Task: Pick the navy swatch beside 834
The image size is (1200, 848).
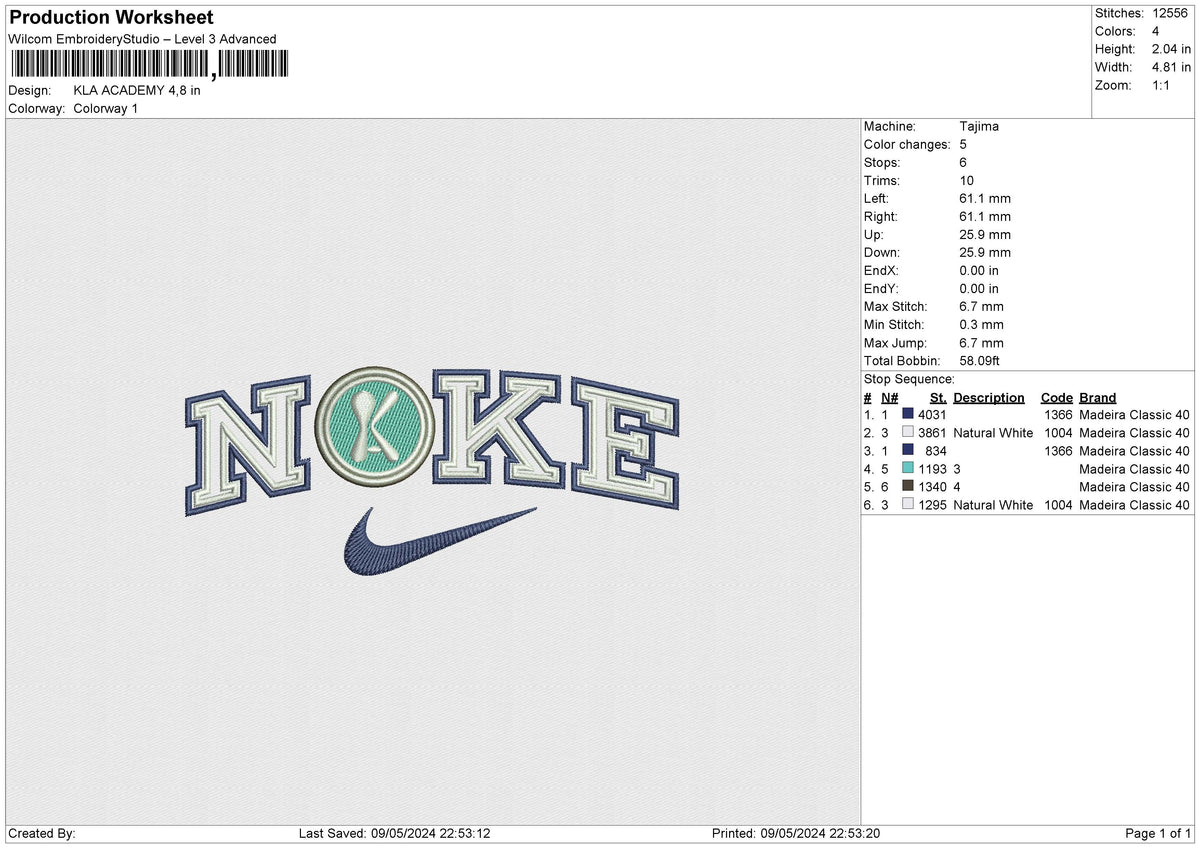Action: 908,451
